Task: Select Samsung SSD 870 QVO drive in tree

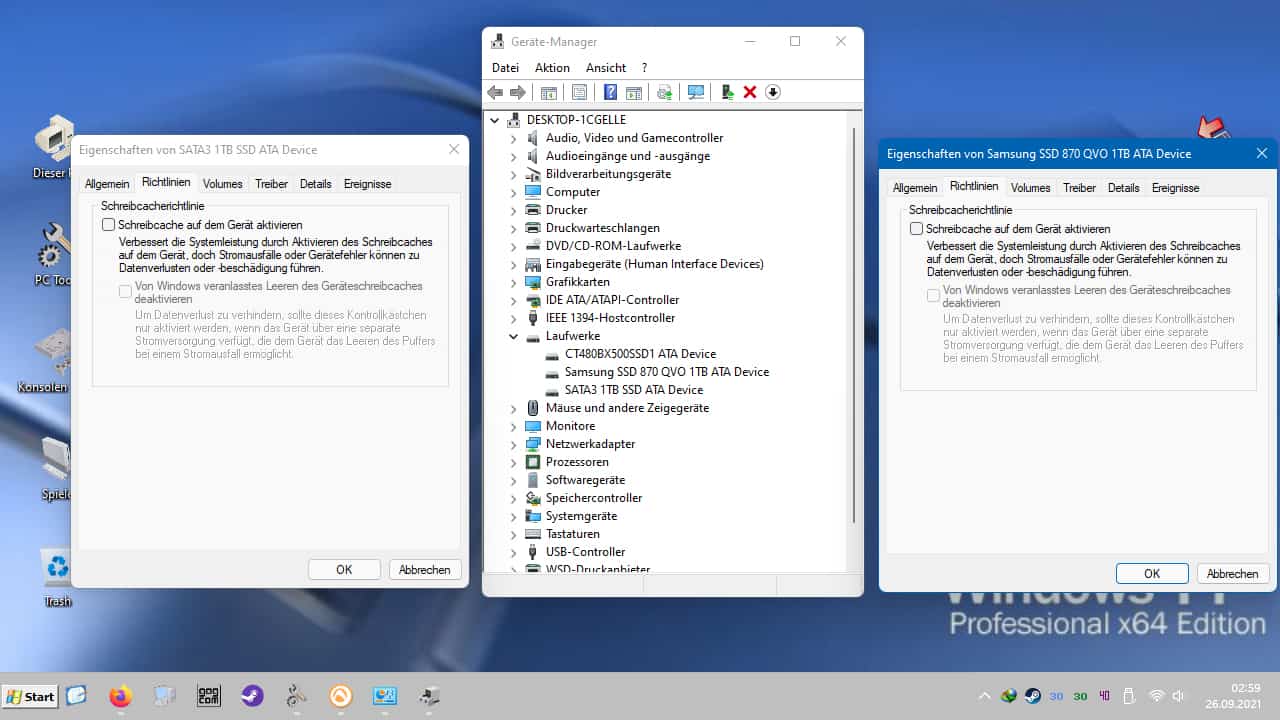Action: click(x=667, y=372)
